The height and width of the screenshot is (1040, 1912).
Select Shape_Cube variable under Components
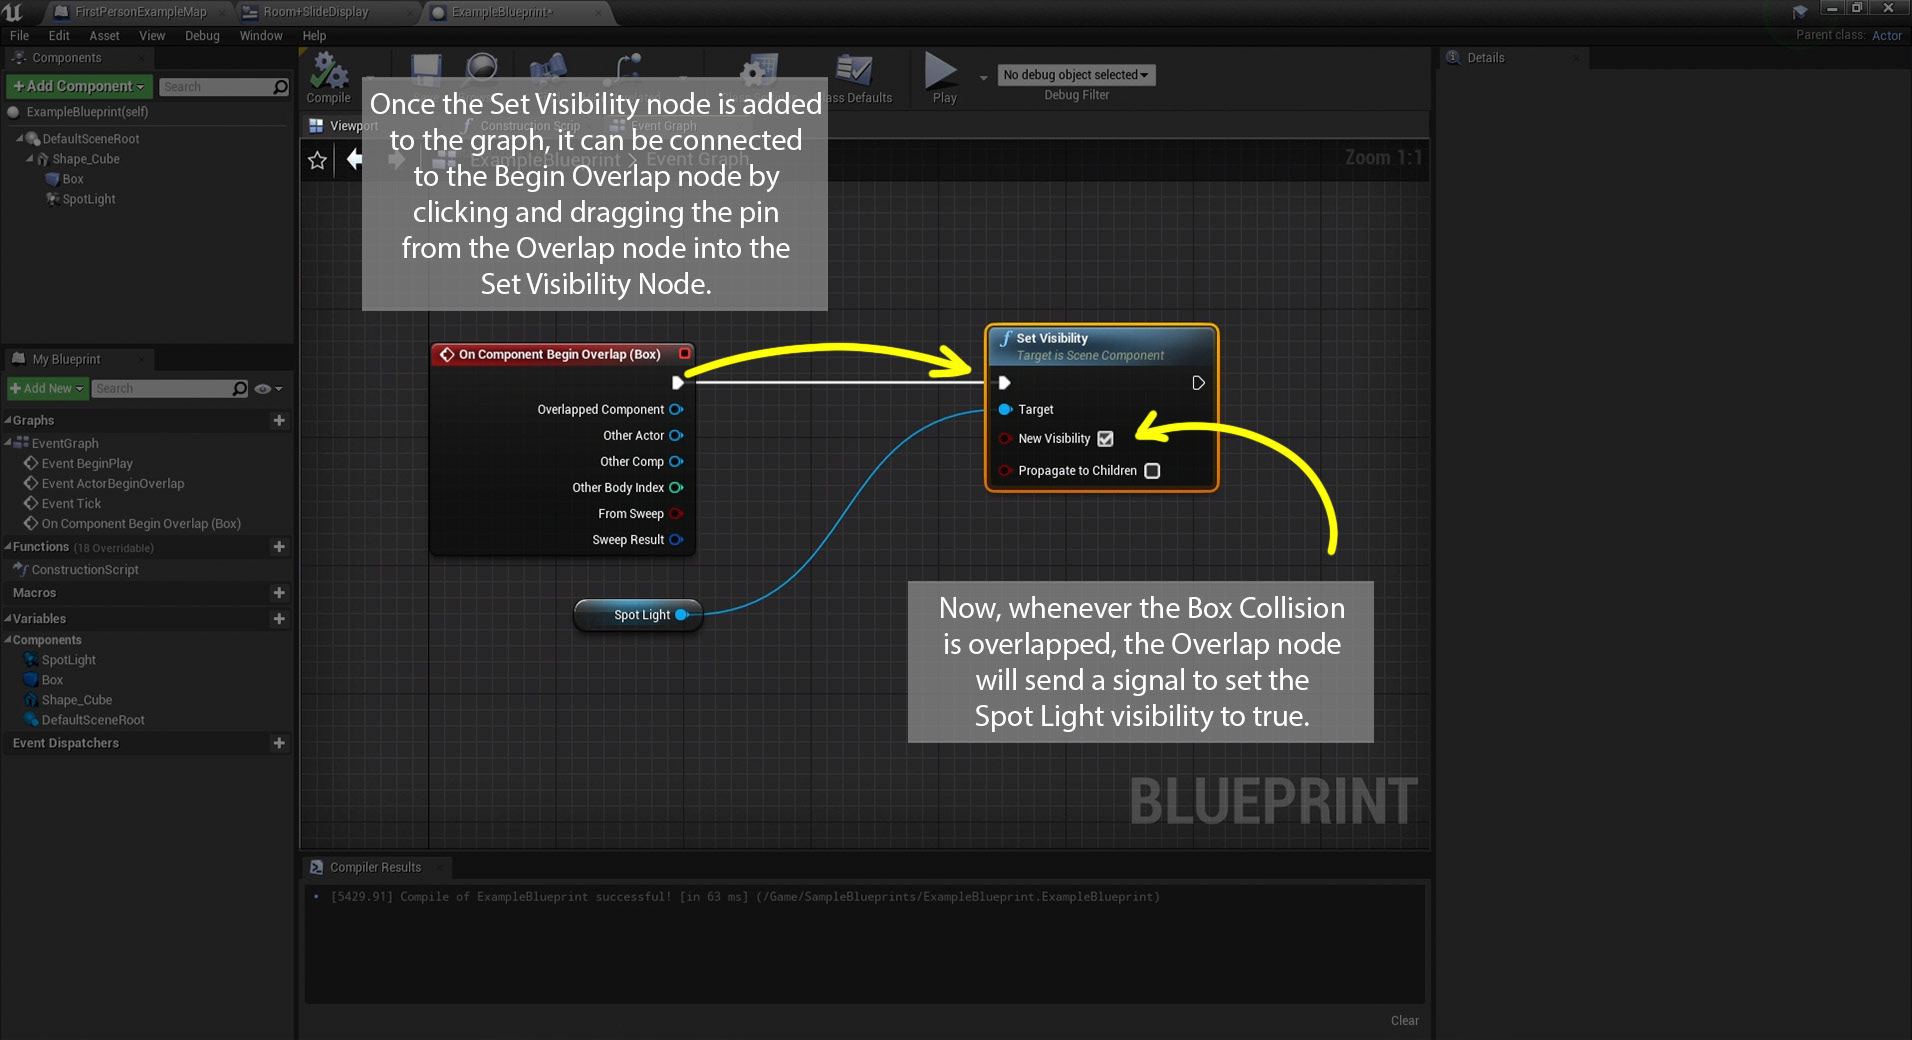coord(77,700)
